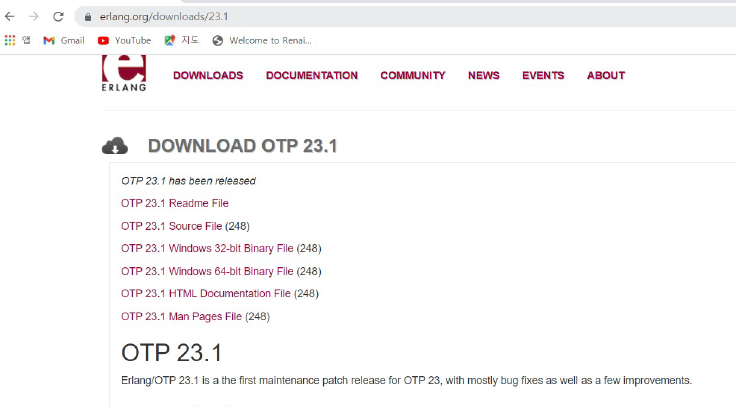Click the padlock site security icon
This screenshot has width=736, height=407.
tap(88, 17)
